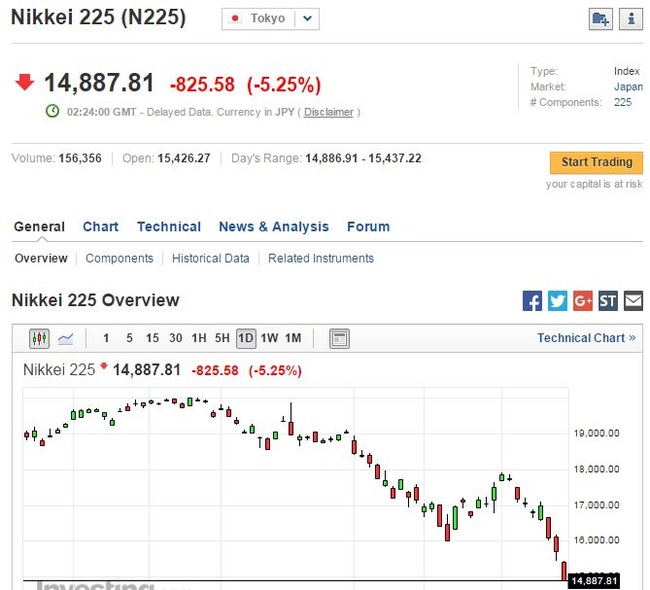Select the 5H chart interval

pyautogui.click(x=222, y=338)
